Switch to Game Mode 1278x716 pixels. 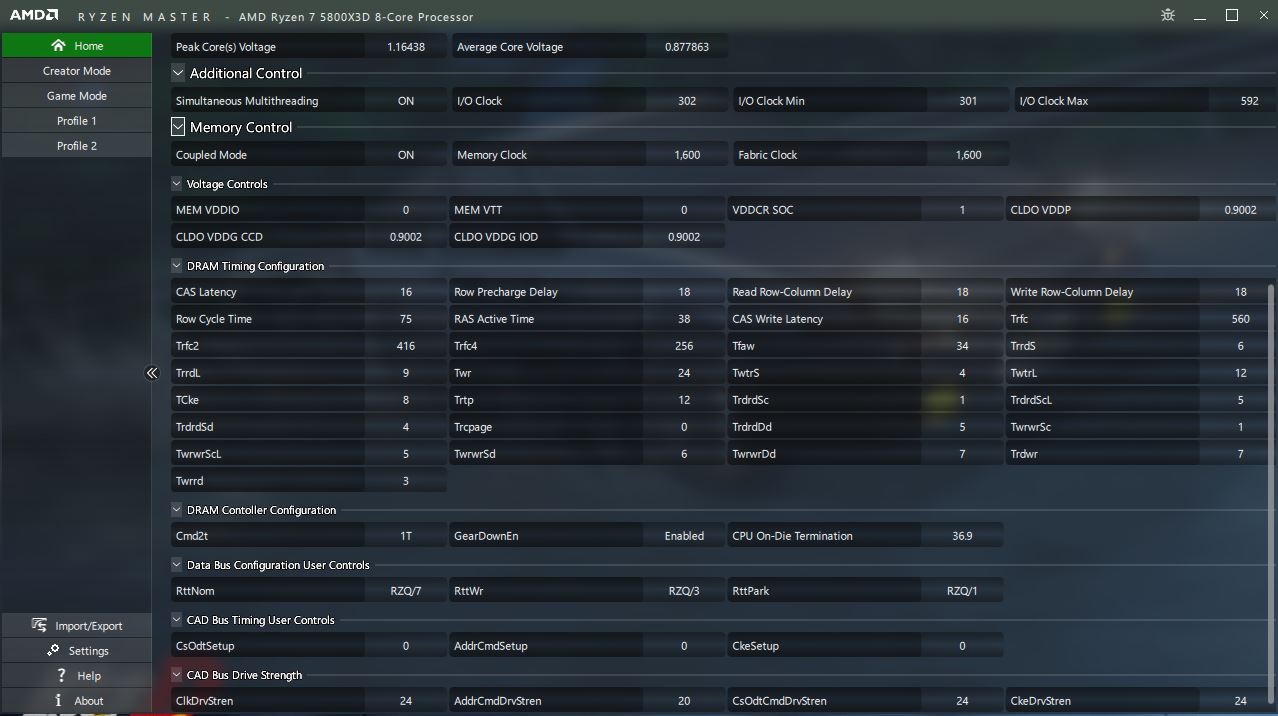point(77,96)
